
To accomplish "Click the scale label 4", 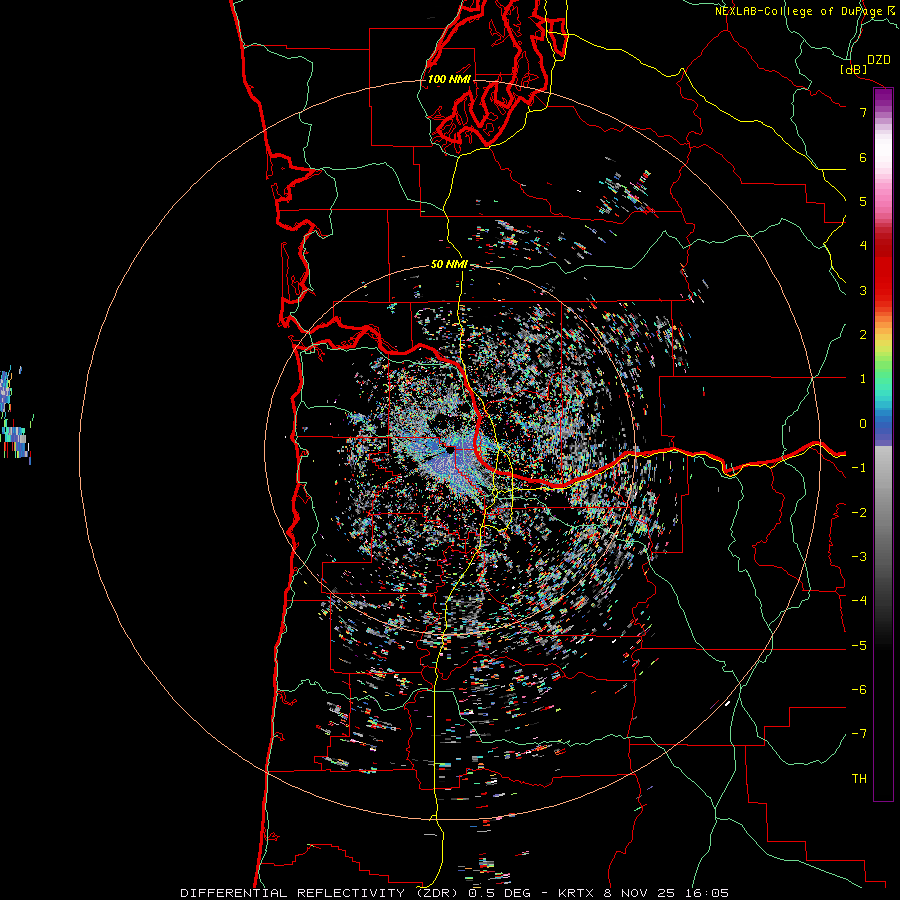I will coord(863,245).
